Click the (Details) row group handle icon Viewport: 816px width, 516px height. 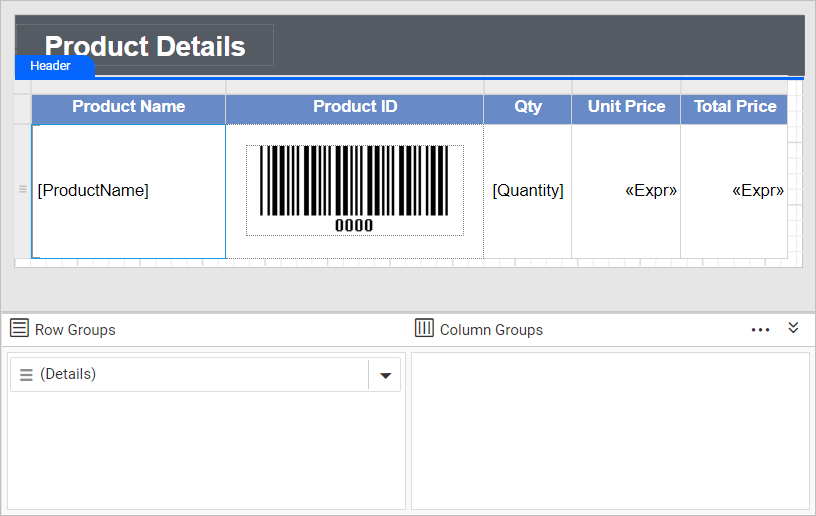(26, 375)
